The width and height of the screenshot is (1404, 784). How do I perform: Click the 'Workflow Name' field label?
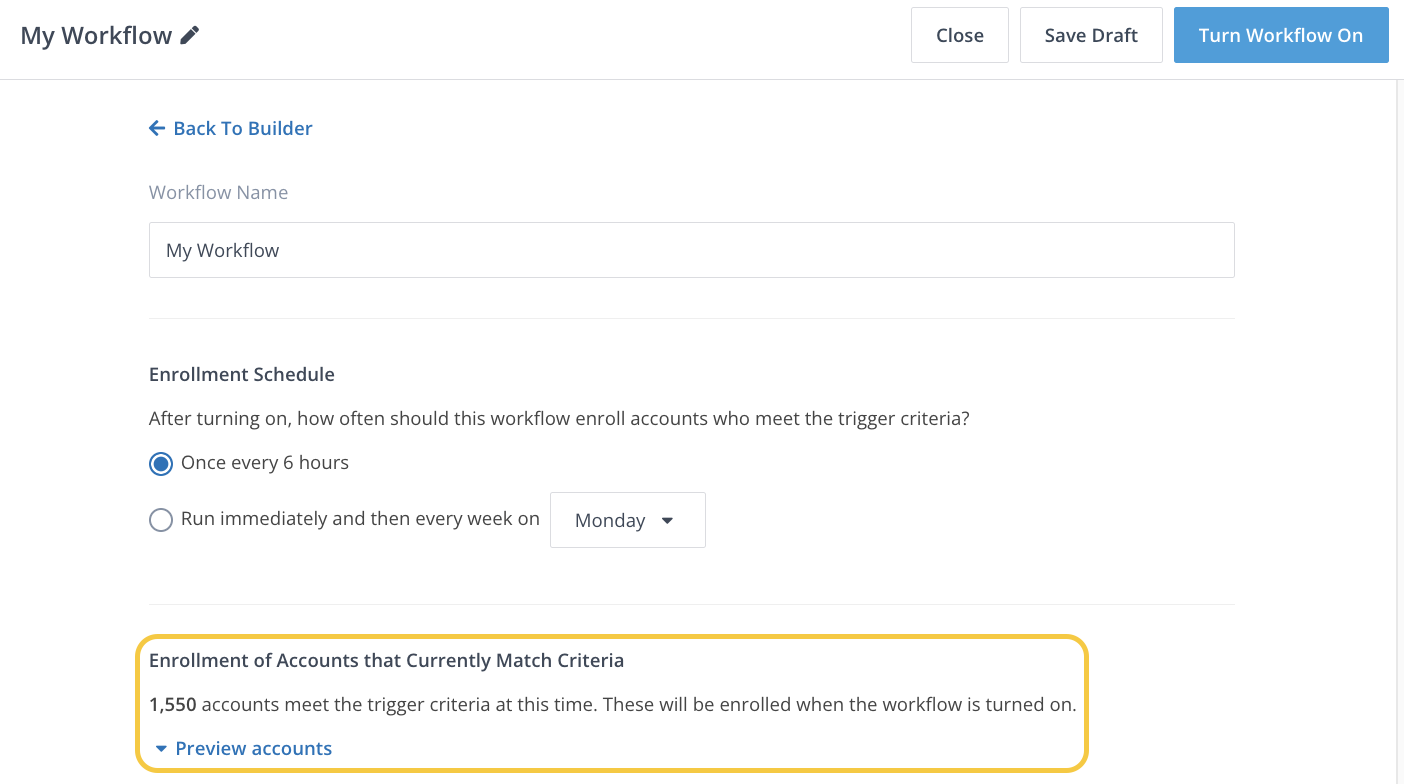[218, 193]
